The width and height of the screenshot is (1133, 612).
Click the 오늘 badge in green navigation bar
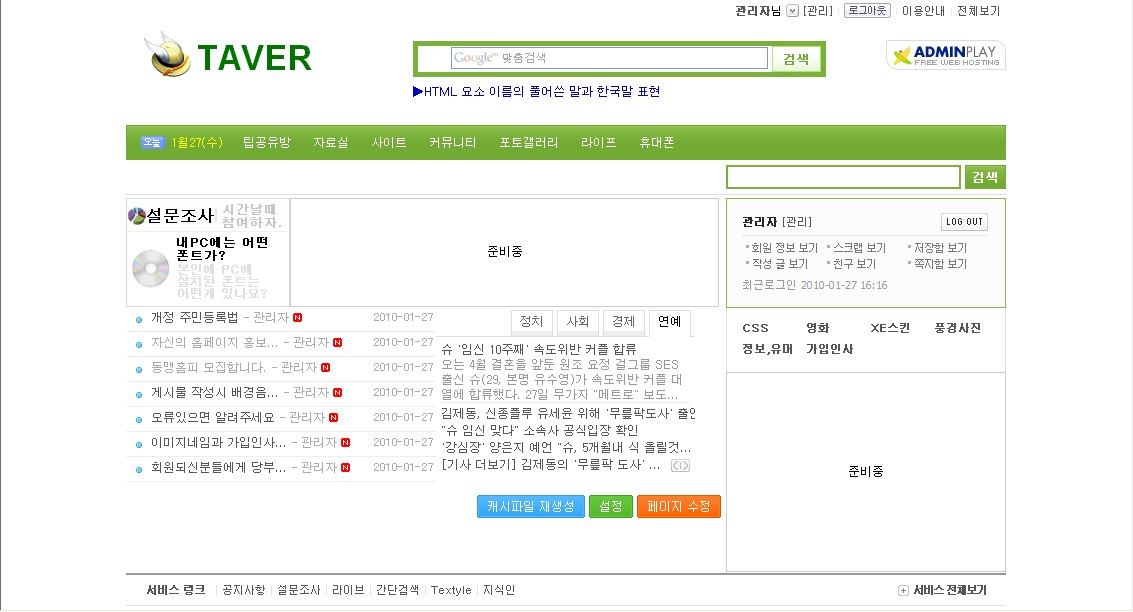pyautogui.click(x=151, y=142)
